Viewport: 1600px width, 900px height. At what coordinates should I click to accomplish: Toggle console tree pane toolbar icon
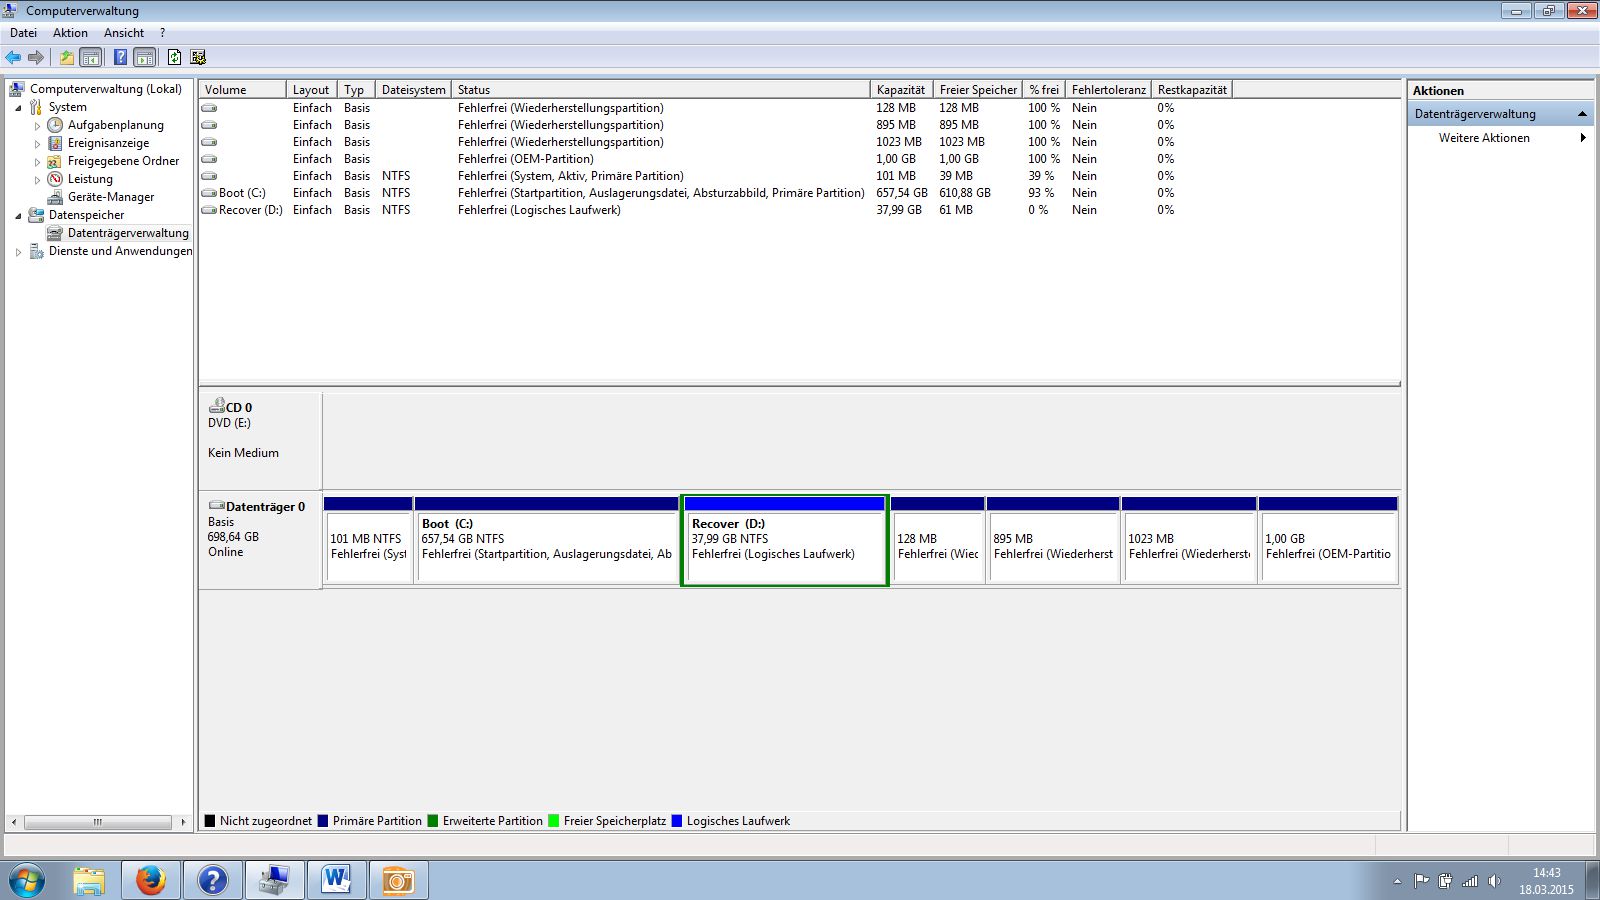[91, 58]
